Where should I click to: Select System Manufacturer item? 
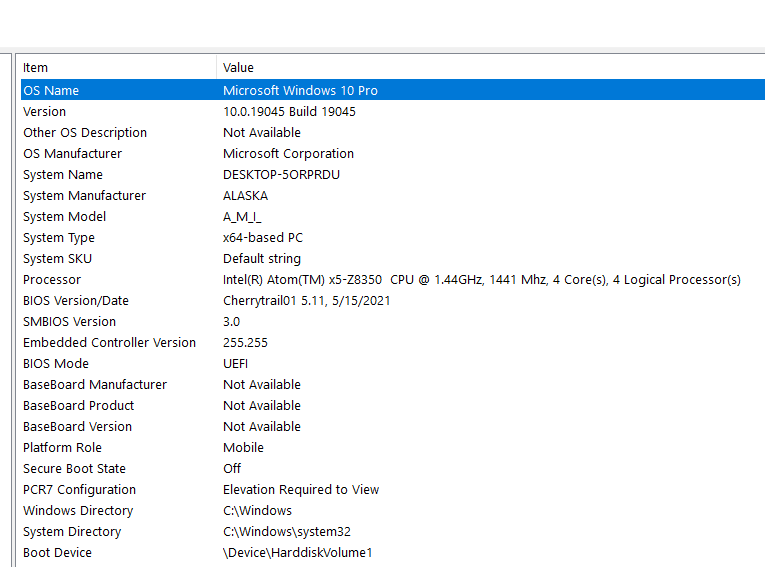point(84,195)
